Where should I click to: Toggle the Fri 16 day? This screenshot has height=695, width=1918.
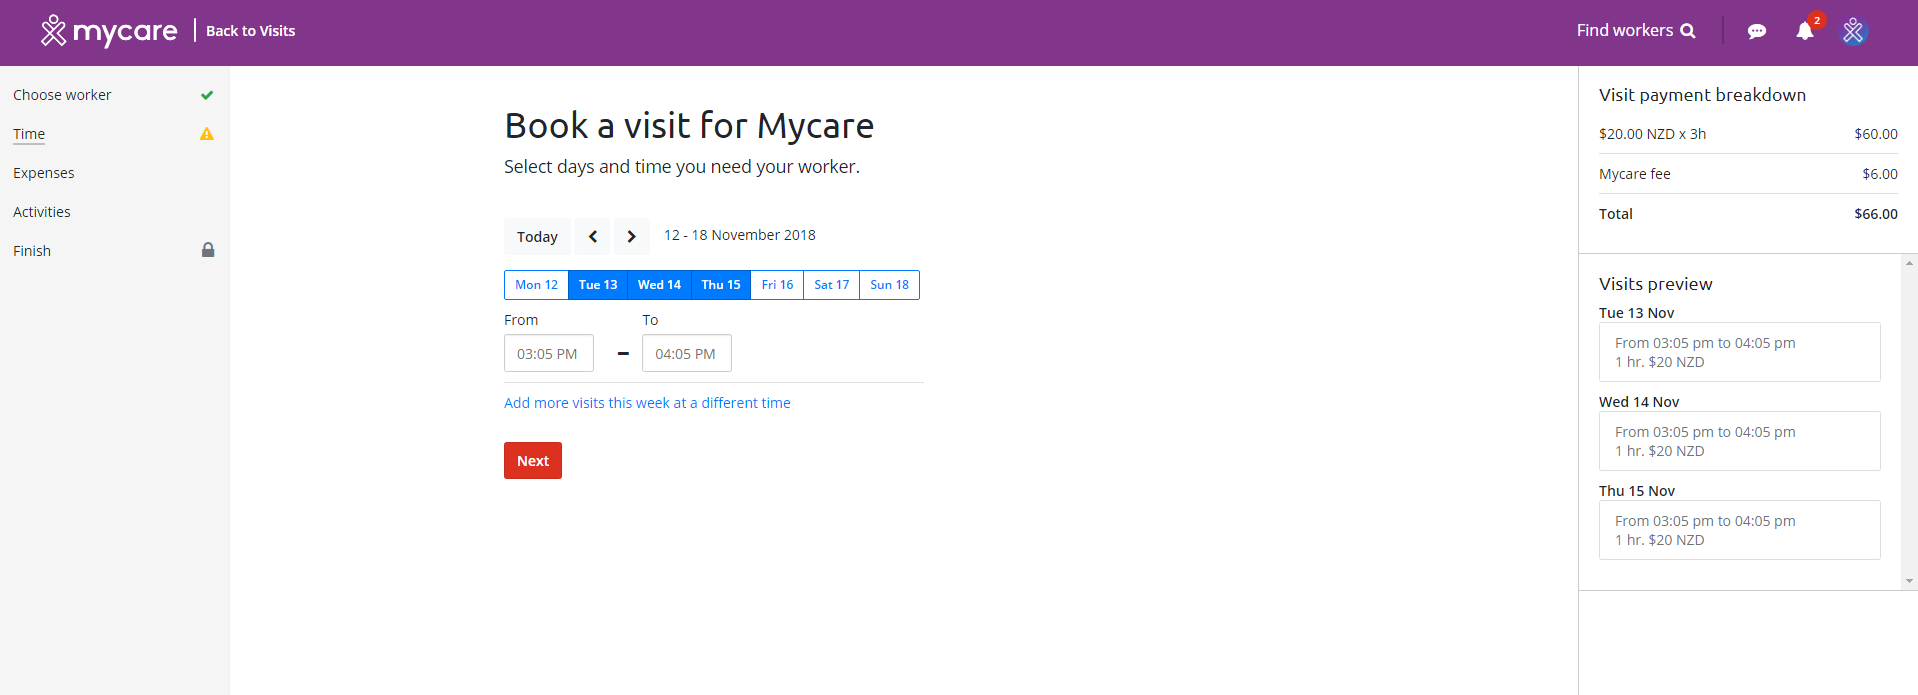[x=777, y=285]
